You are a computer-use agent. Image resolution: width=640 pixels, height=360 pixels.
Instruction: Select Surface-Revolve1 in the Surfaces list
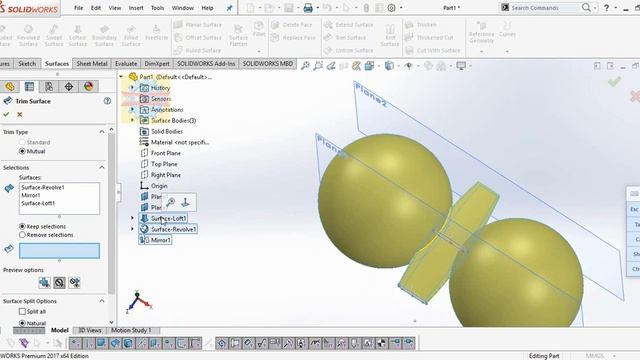43,187
